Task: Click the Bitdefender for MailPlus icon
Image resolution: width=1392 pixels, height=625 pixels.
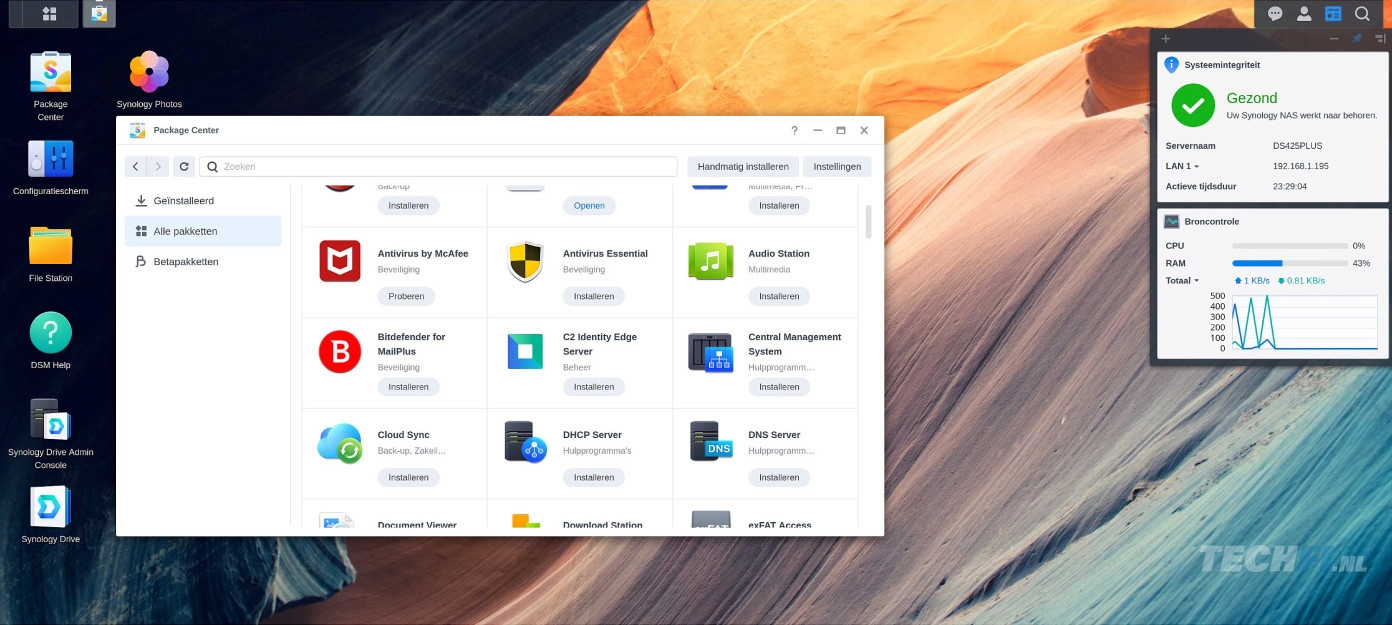Action: coord(340,352)
